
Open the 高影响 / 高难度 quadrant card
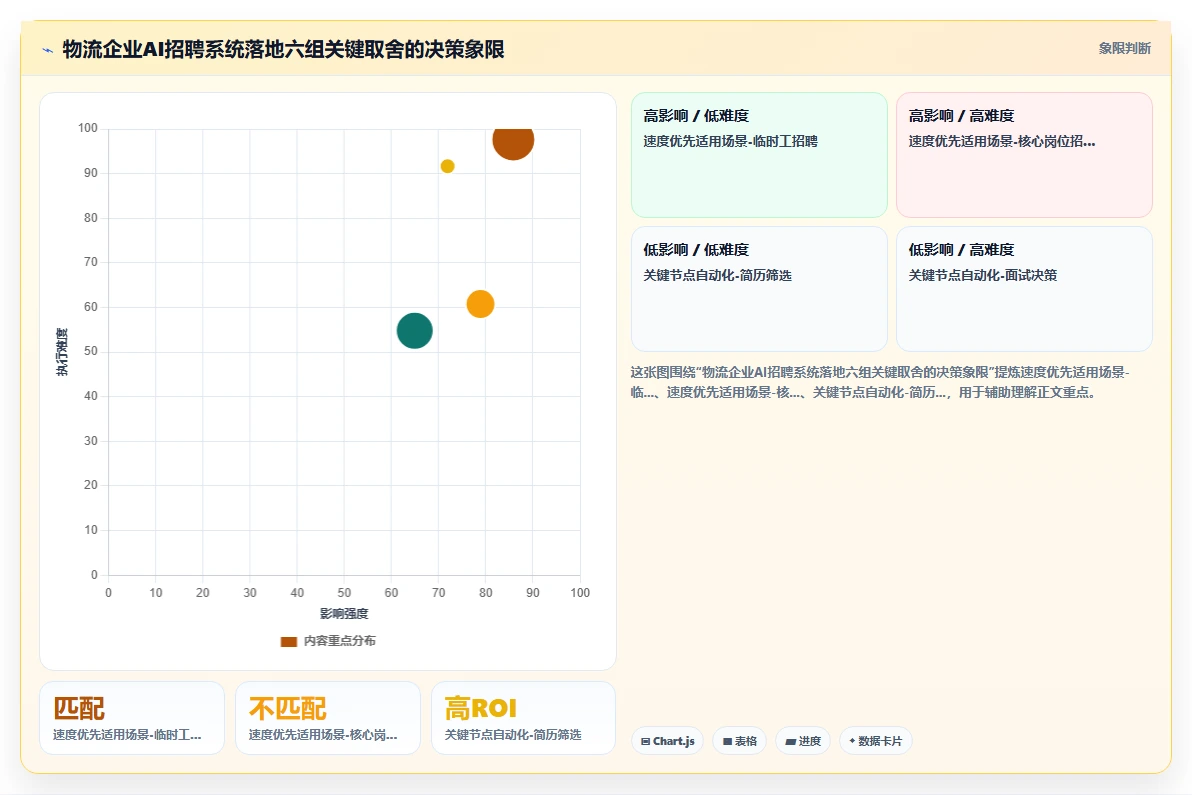pyautogui.click(x=1024, y=155)
